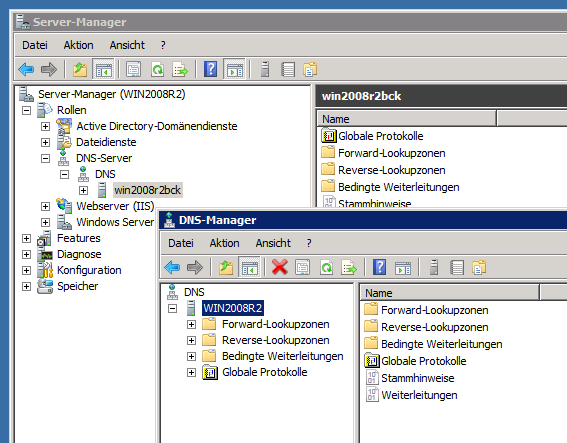The image size is (567, 443).
Task: Expand the Webserver (IIS) node
Action: (x=45, y=206)
